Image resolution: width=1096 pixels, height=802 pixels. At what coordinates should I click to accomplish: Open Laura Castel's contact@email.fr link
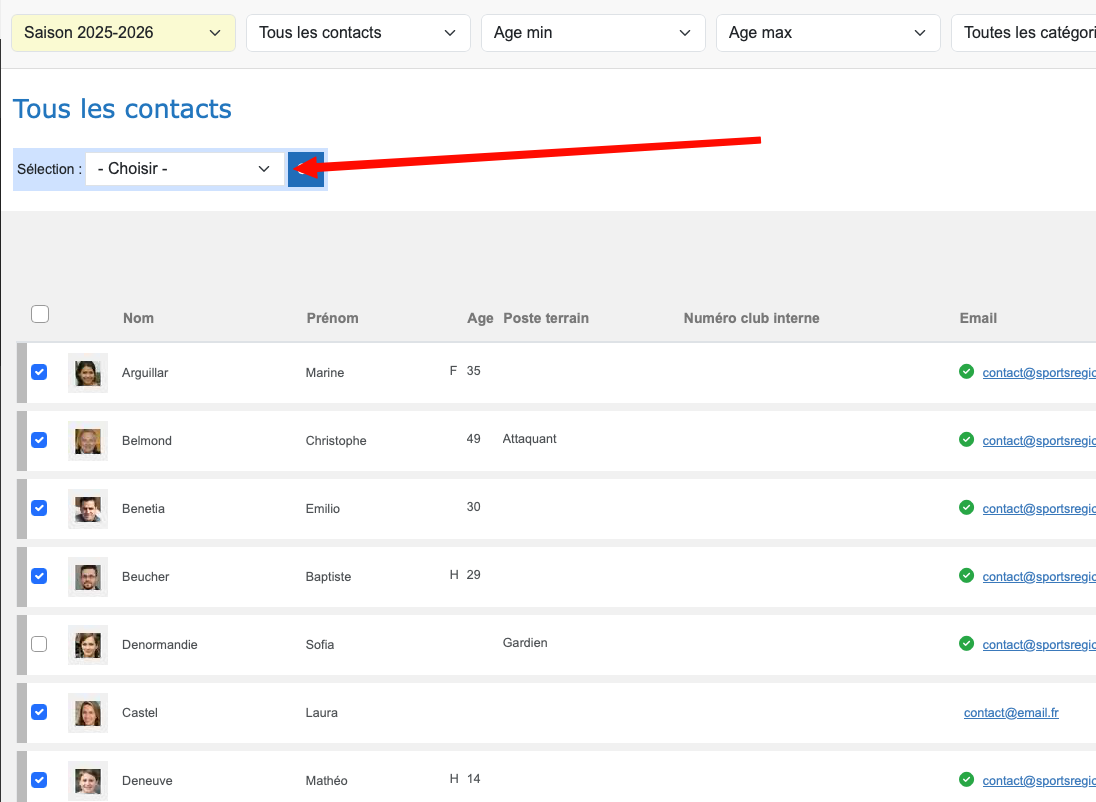click(1011, 713)
